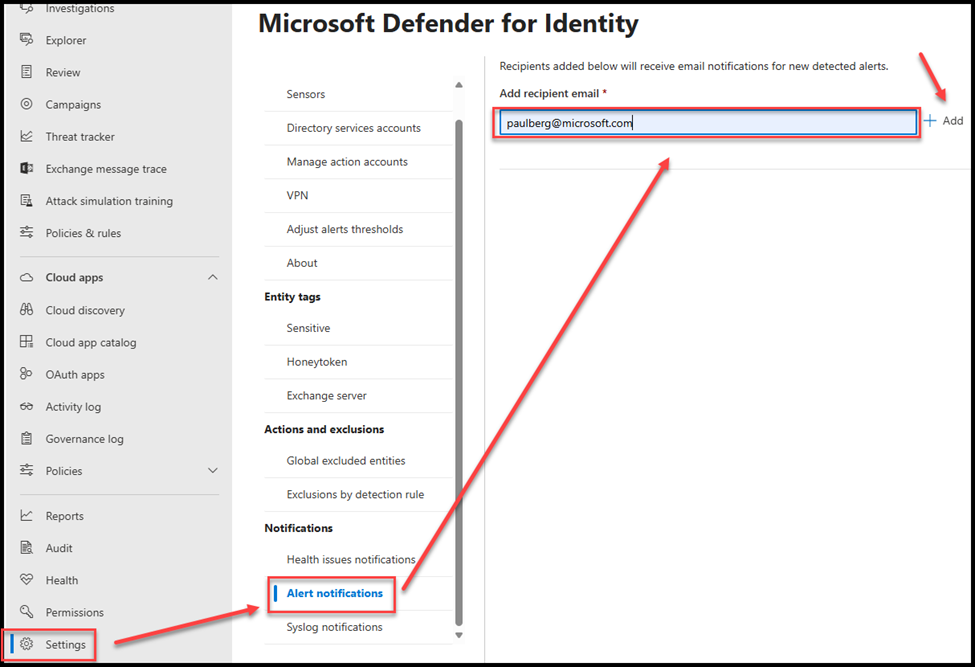Open Health issues notifications page
This screenshot has height=667, width=975.
pos(351,559)
